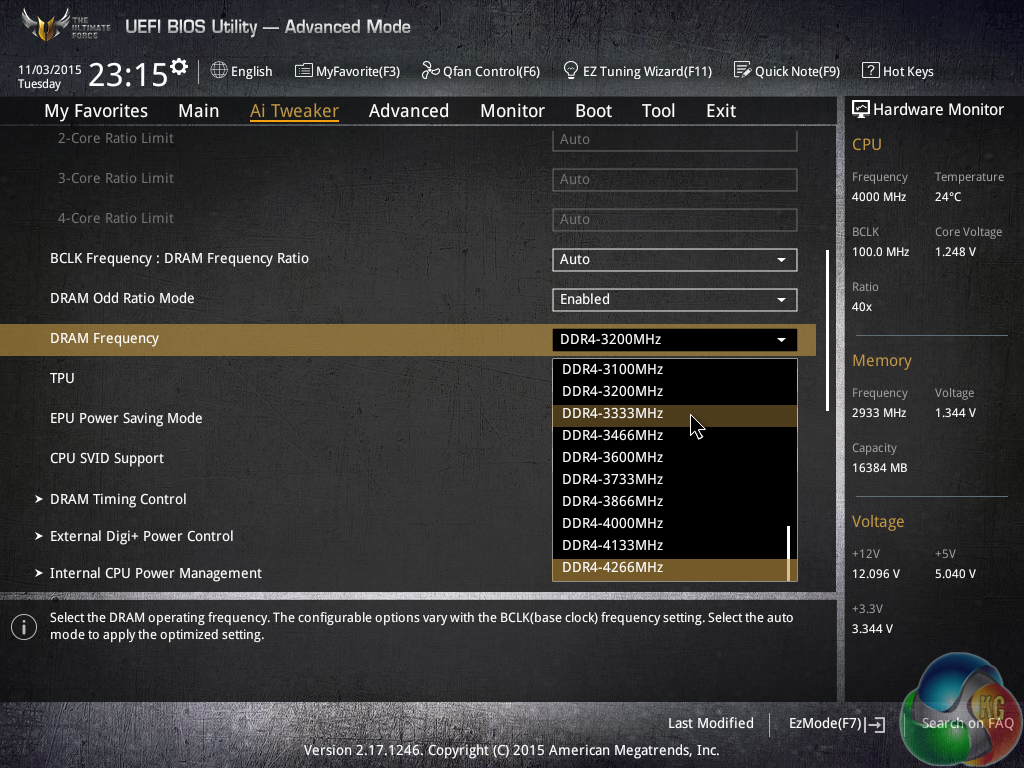This screenshot has height=768, width=1024.
Task: Select DDR4-3333MHz from the frequency list
Action: point(612,413)
